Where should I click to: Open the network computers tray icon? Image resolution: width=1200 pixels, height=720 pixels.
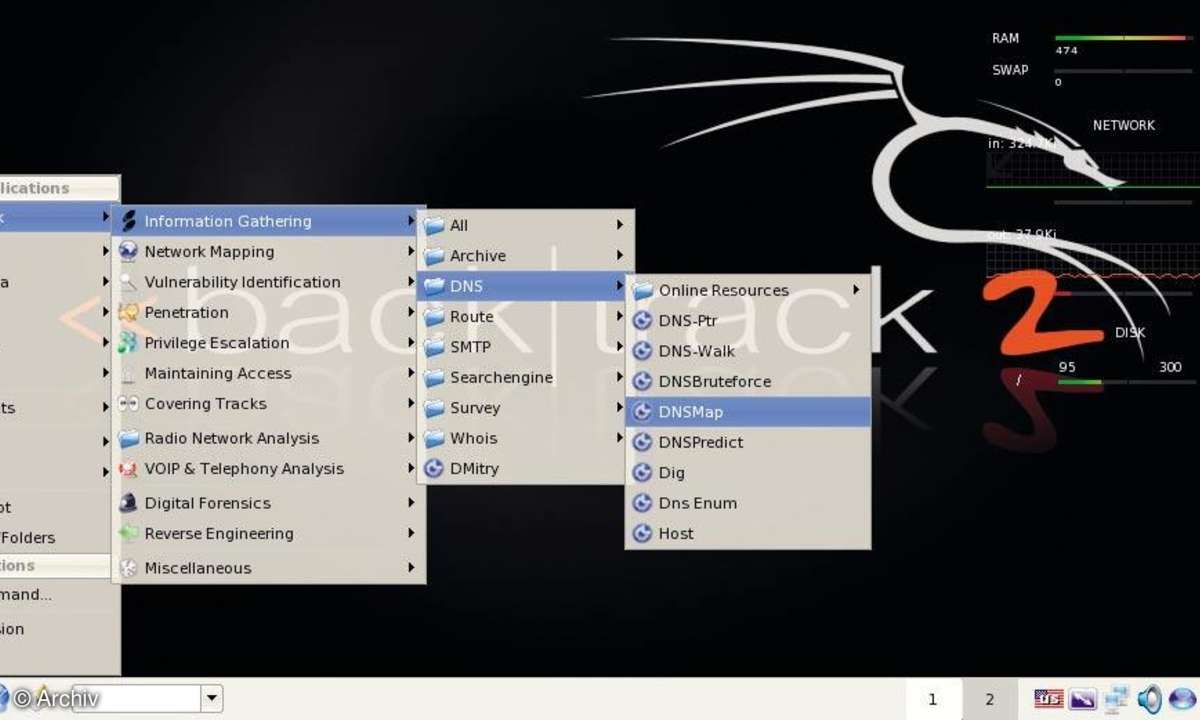click(x=1116, y=699)
